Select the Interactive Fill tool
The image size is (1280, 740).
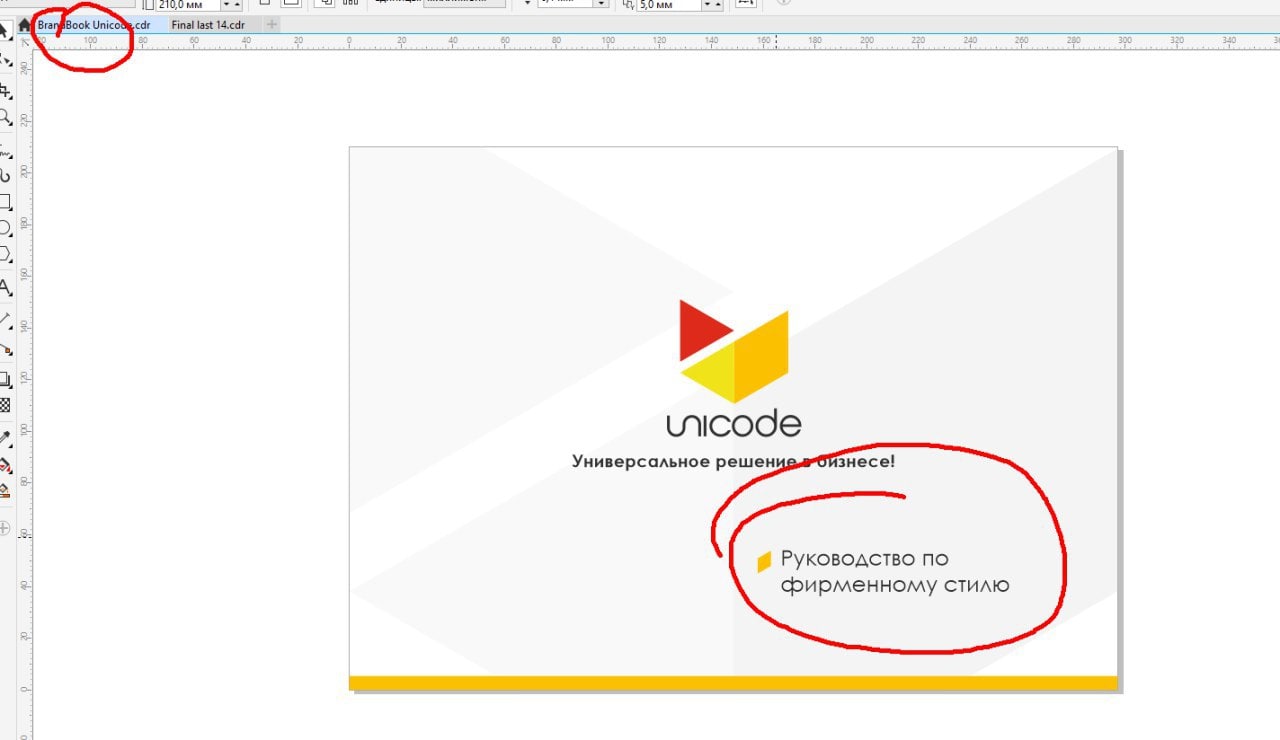5,465
